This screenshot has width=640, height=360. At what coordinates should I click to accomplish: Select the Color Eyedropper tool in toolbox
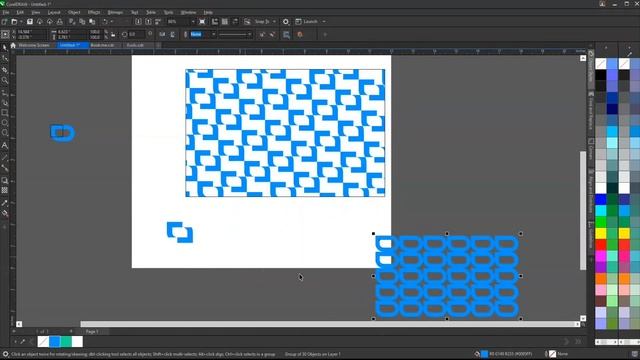point(4,203)
